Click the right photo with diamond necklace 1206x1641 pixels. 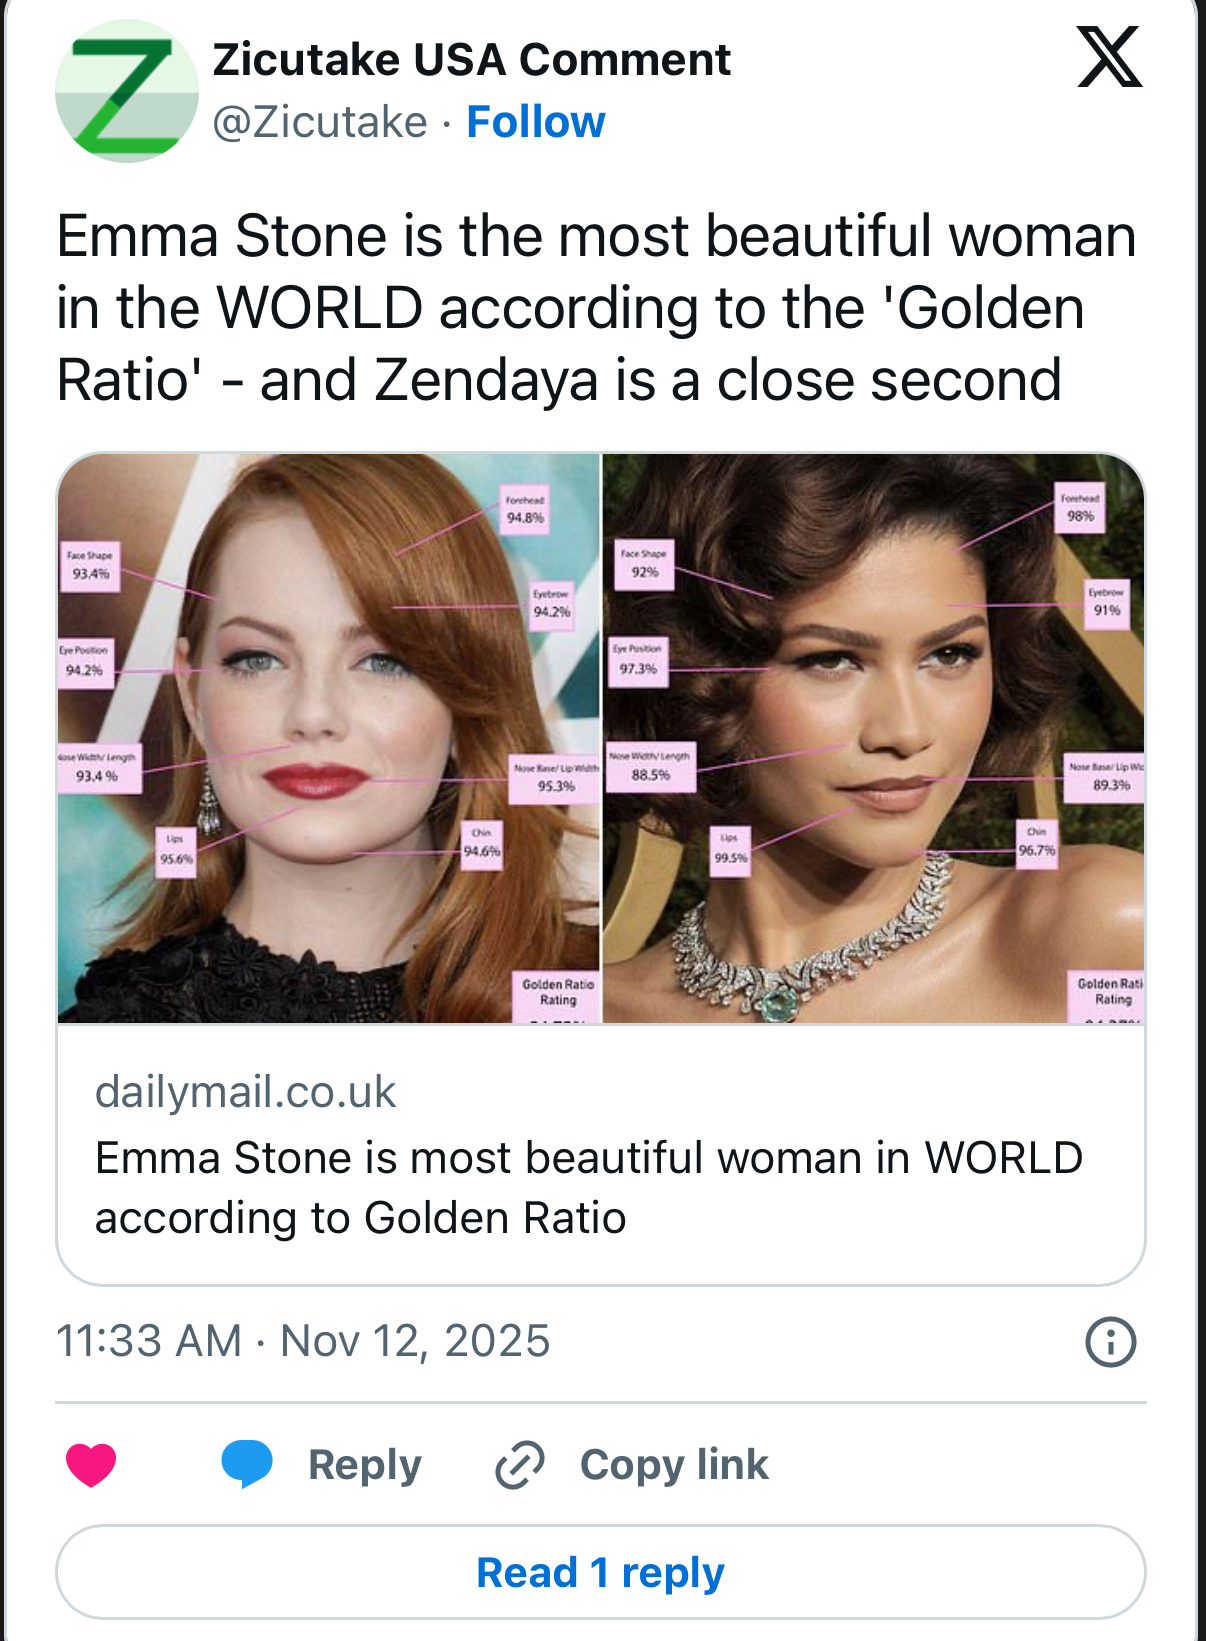(873, 738)
